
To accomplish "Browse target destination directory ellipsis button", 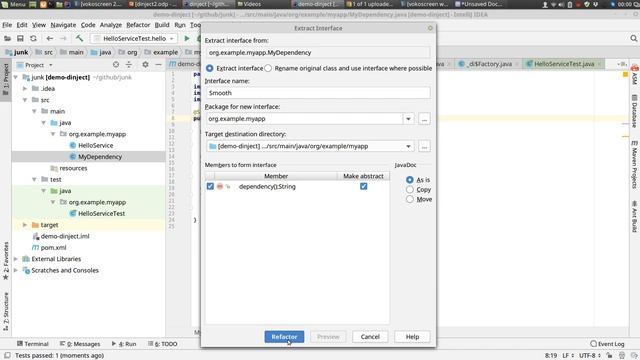I will [424, 146].
